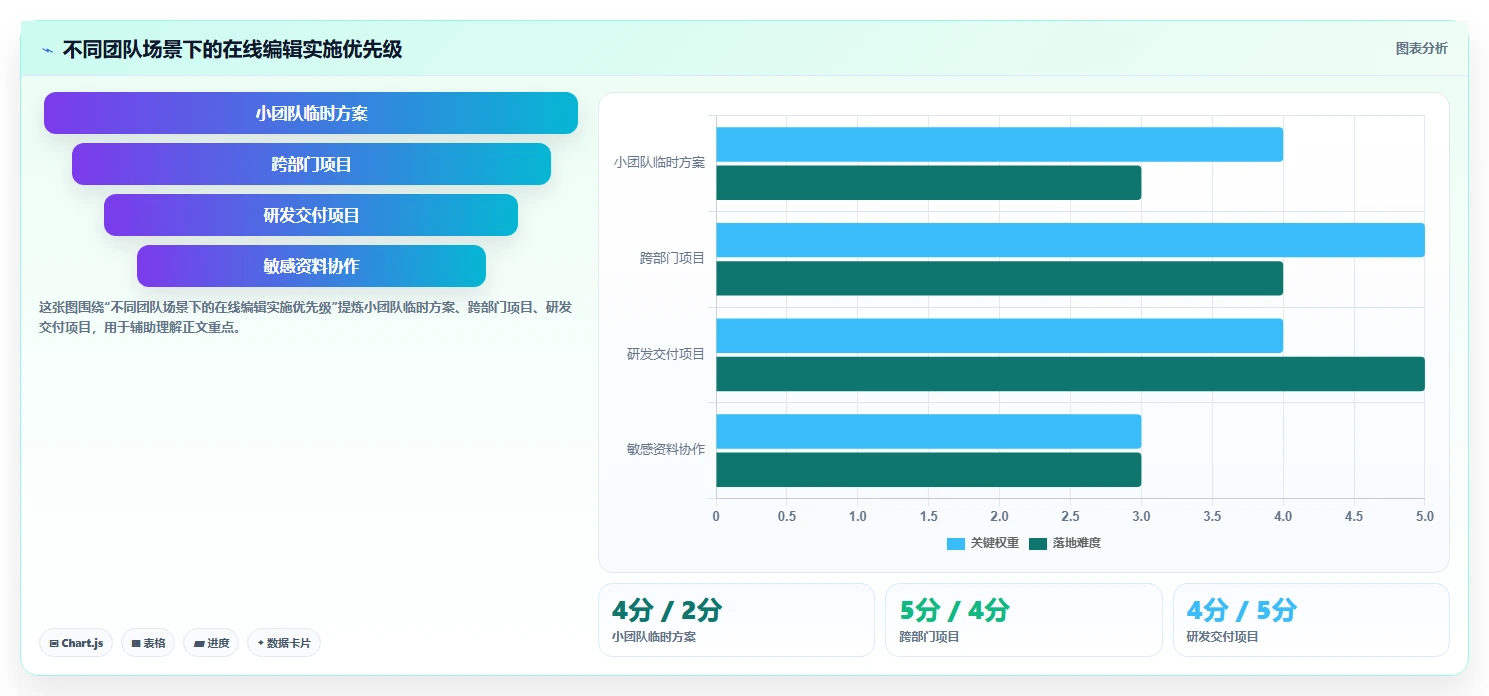The height and width of the screenshot is (696, 1489).
Task: Click 关键权重 bar for 跨部门项目
Action: [1070, 240]
